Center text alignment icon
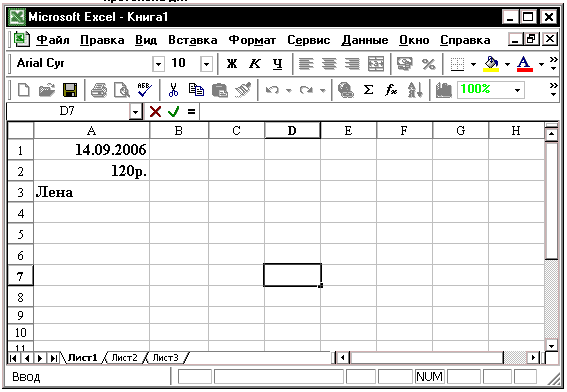This screenshot has width=567, height=392. pyautogui.click(x=329, y=64)
